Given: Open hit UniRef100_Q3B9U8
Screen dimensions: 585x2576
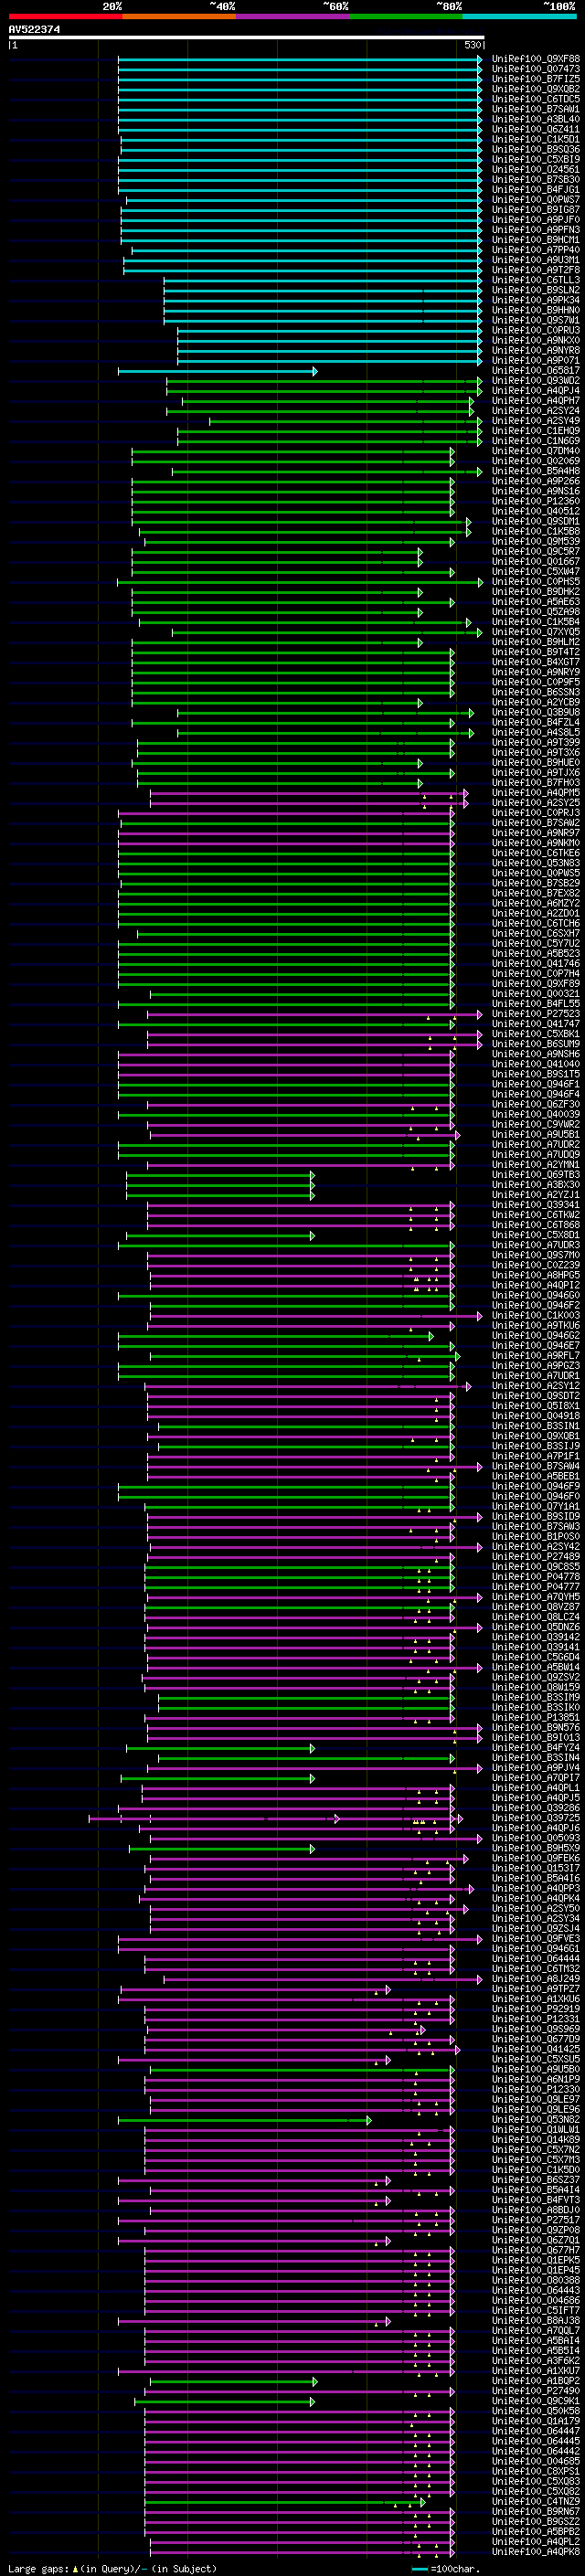Looking at the screenshot, I should (x=536, y=713).
